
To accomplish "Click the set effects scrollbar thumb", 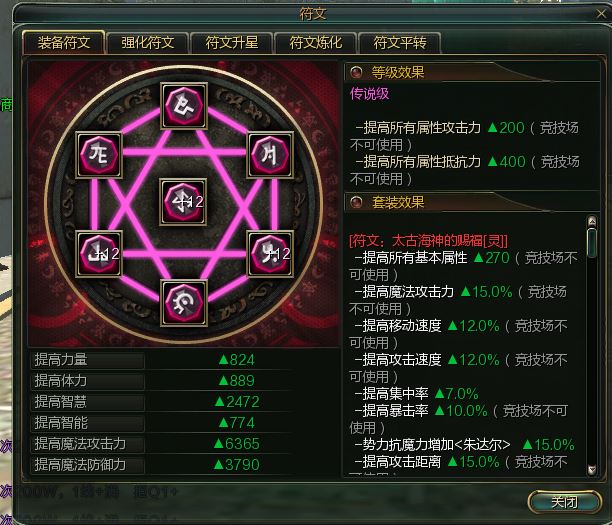I will tap(592, 243).
